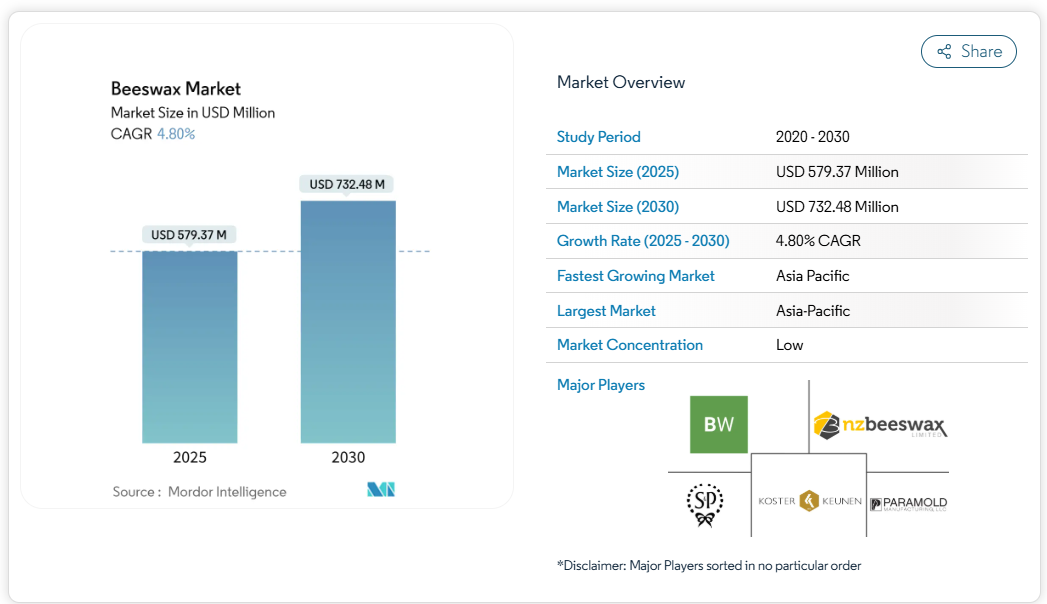Click Growth Rate (2025 - 2030) label
Viewport: 1047px width, 604px height.
[x=642, y=241]
